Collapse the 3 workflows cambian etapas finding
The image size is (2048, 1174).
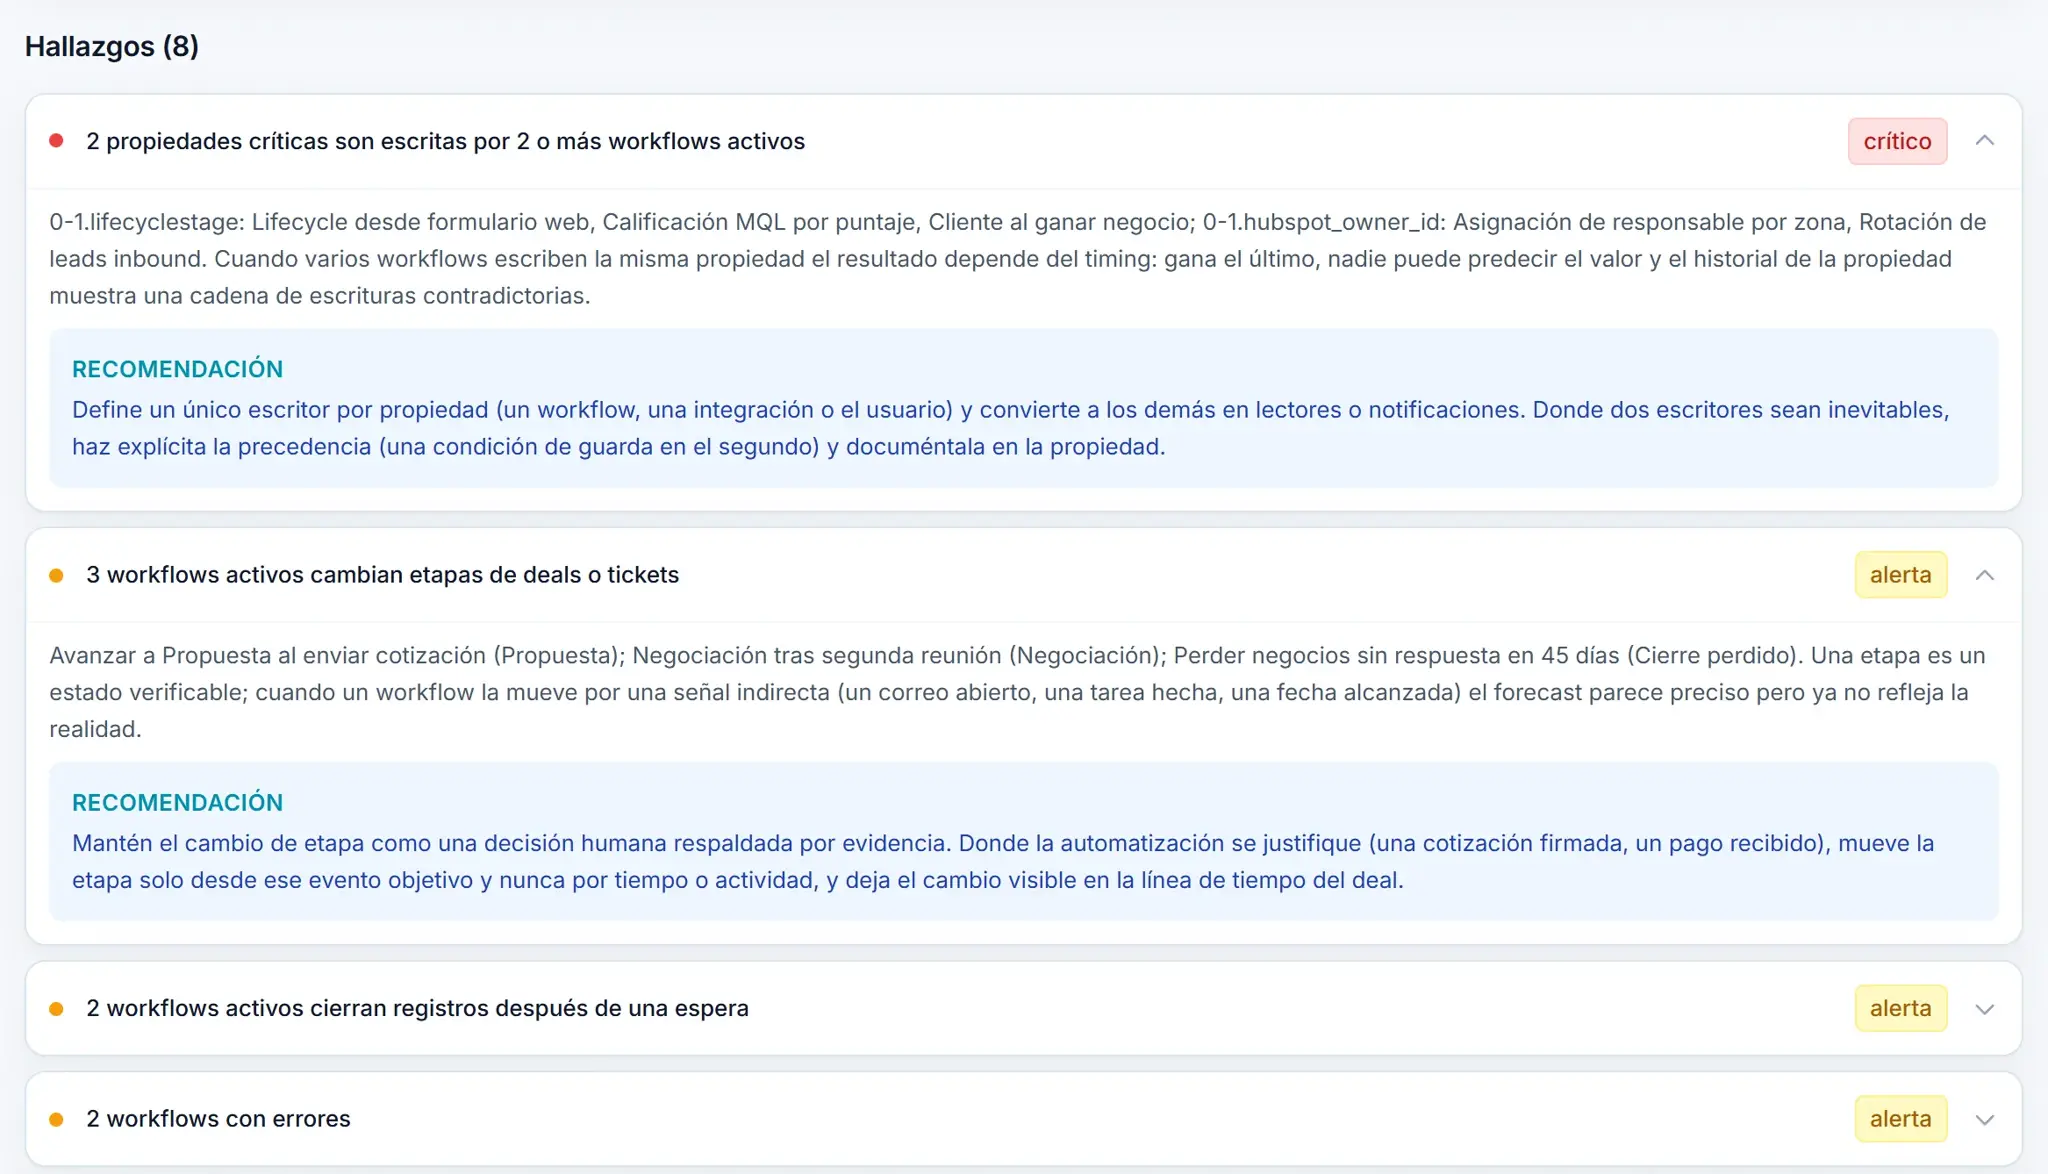click(1984, 575)
